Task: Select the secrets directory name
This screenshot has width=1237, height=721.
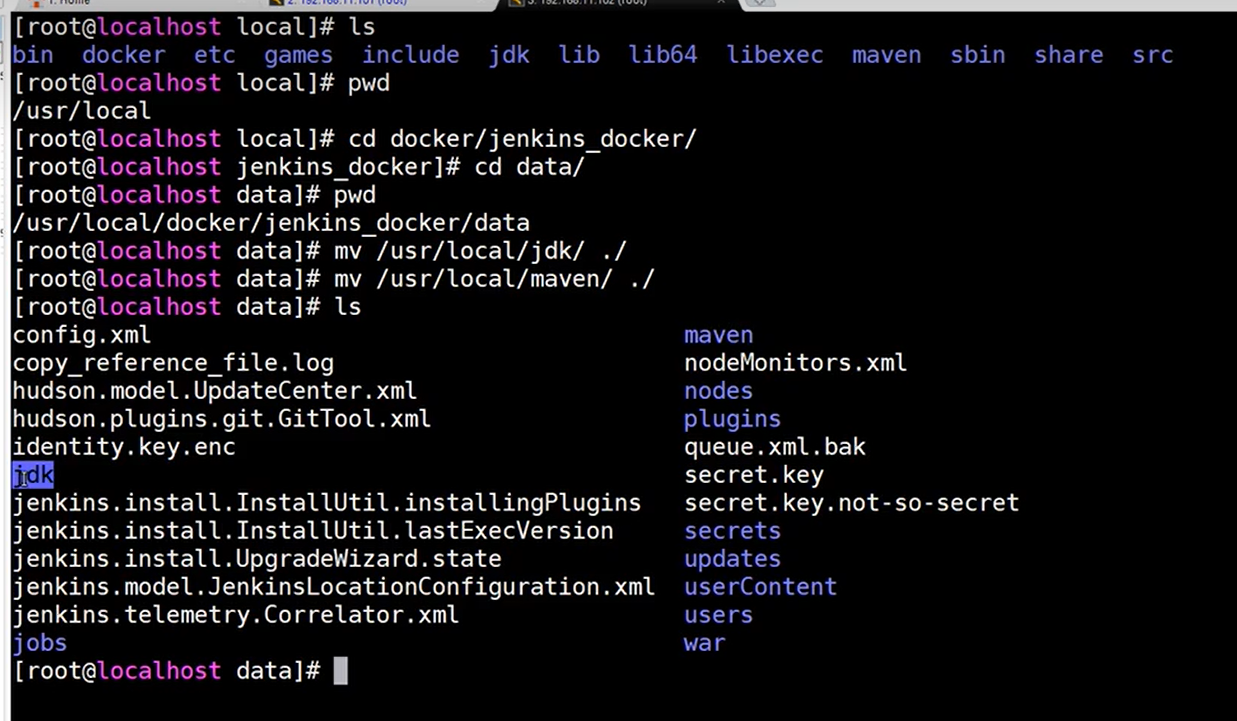Action: pyautogui.click(x=733, y=531)
